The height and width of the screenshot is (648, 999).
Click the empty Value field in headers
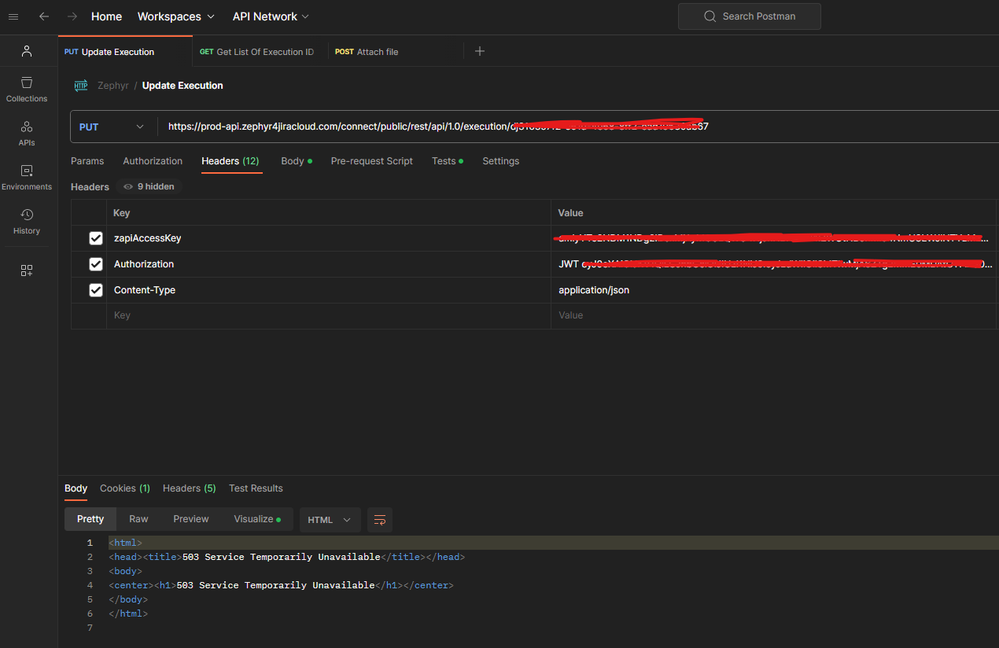point(773,315)
